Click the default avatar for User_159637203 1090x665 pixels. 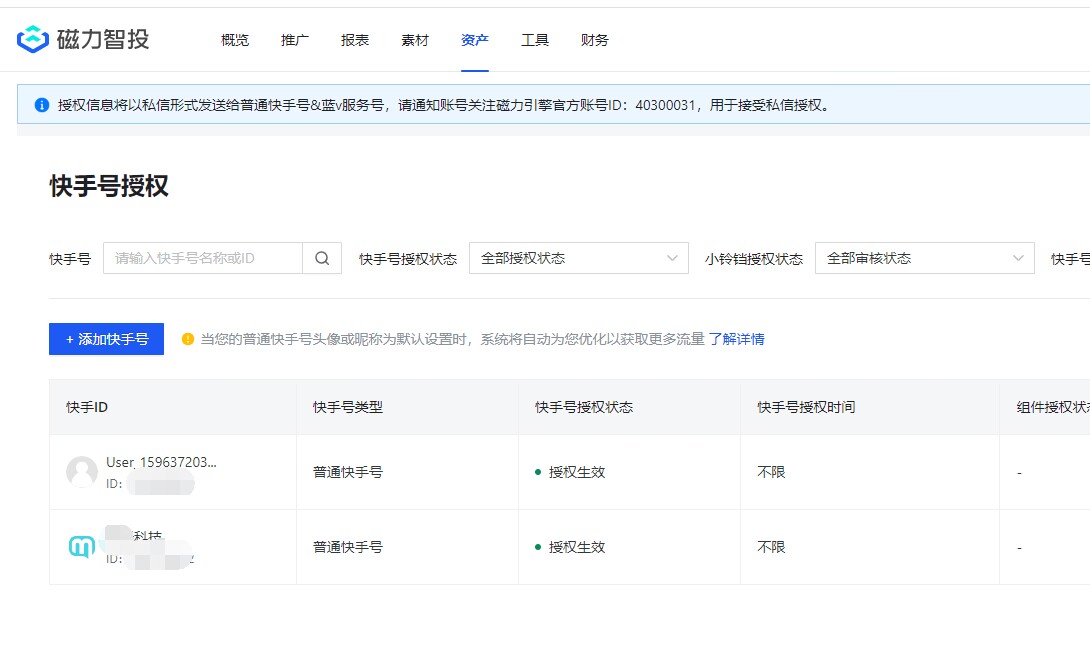(x=82, y=472)
